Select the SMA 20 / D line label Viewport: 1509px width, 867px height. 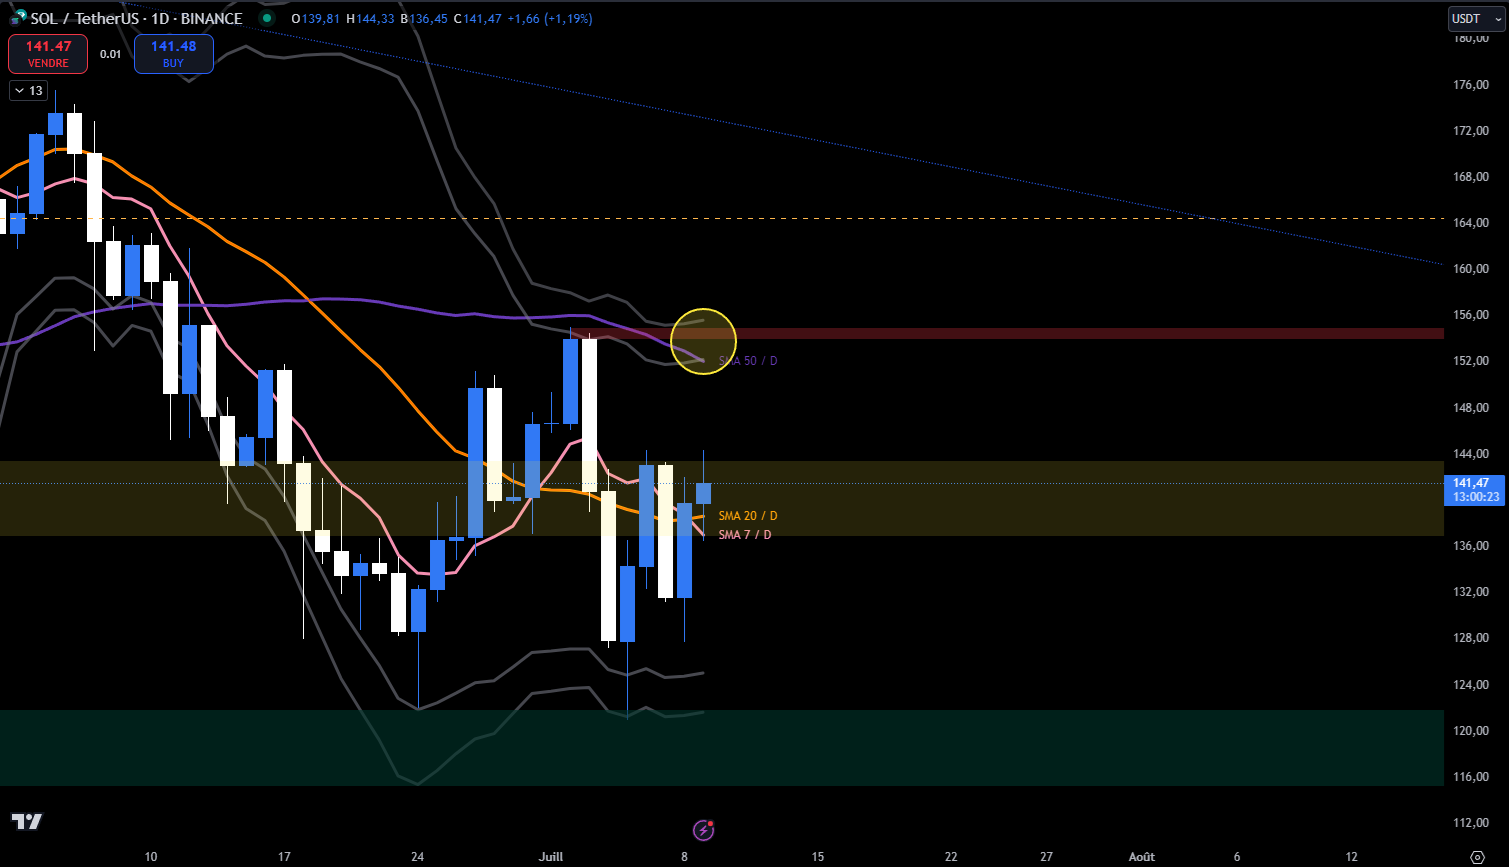click(747, 516)
